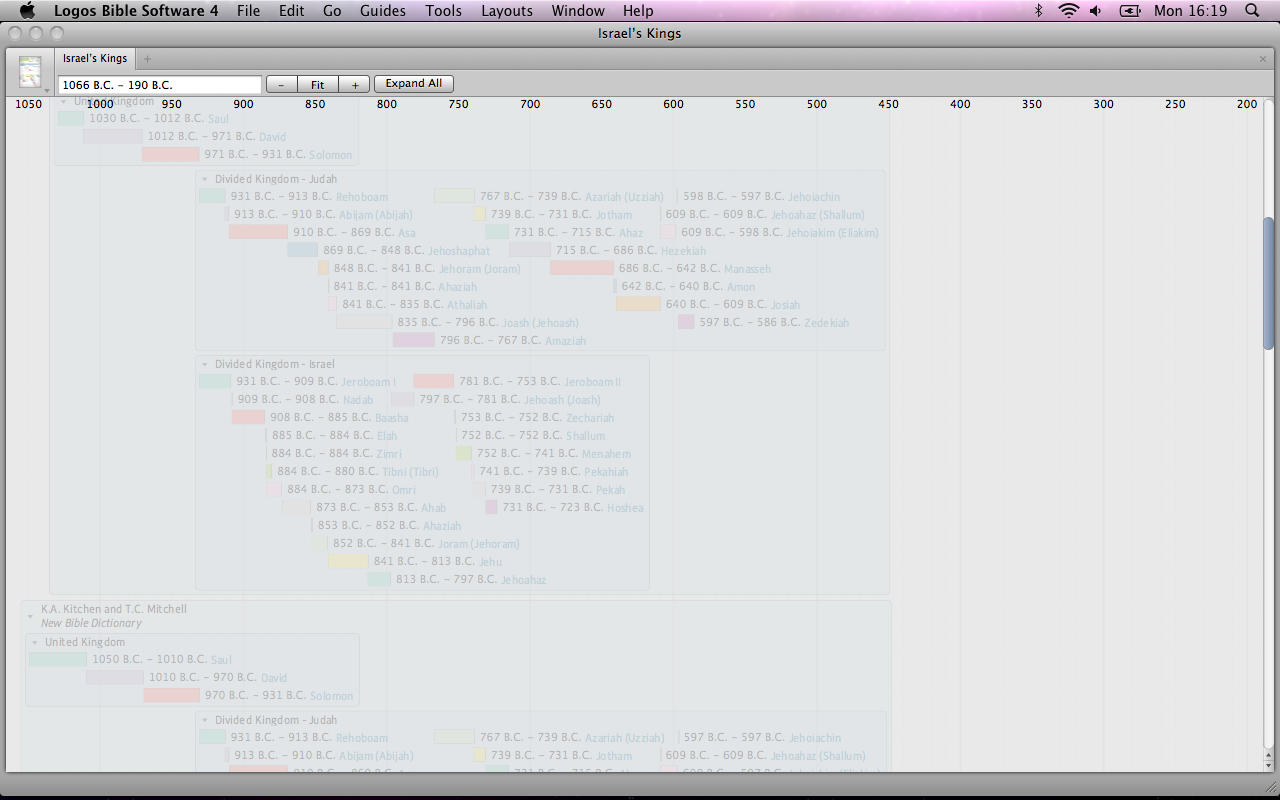Collapse the lower United Kingdom group
1280x800 pixels.
point(35,643)
